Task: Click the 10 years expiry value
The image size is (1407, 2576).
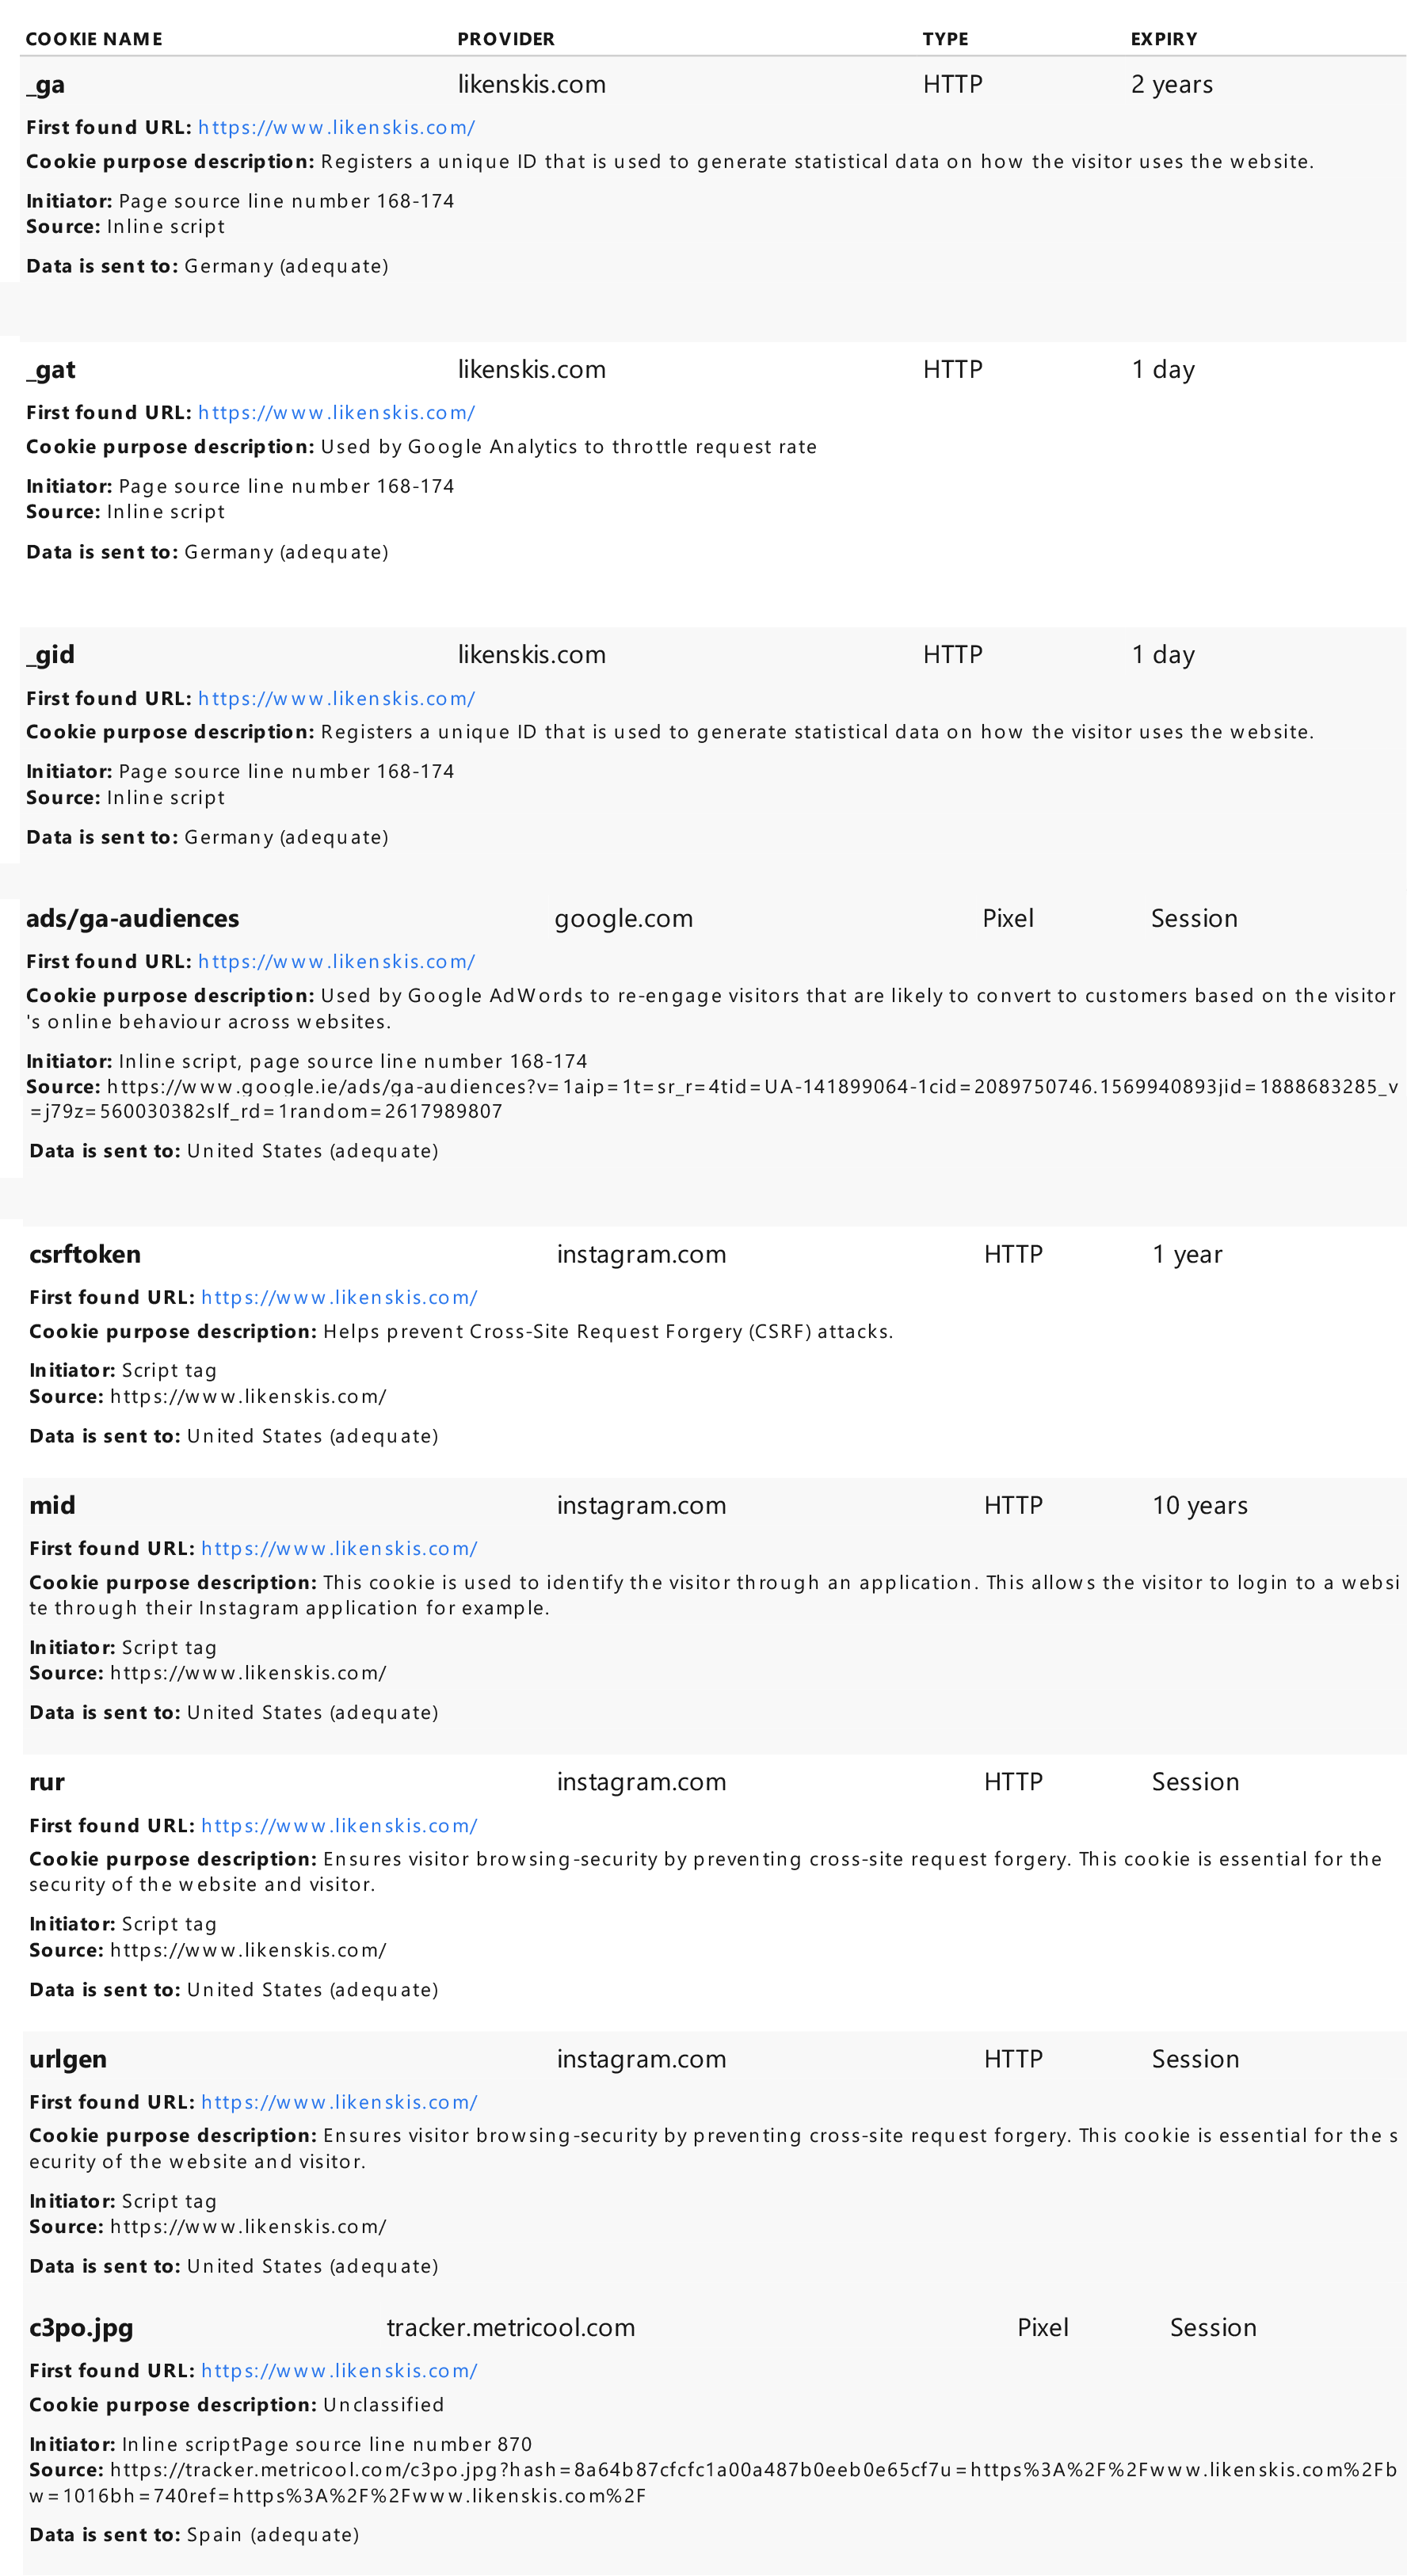Action: (x=1199, y=1505)
